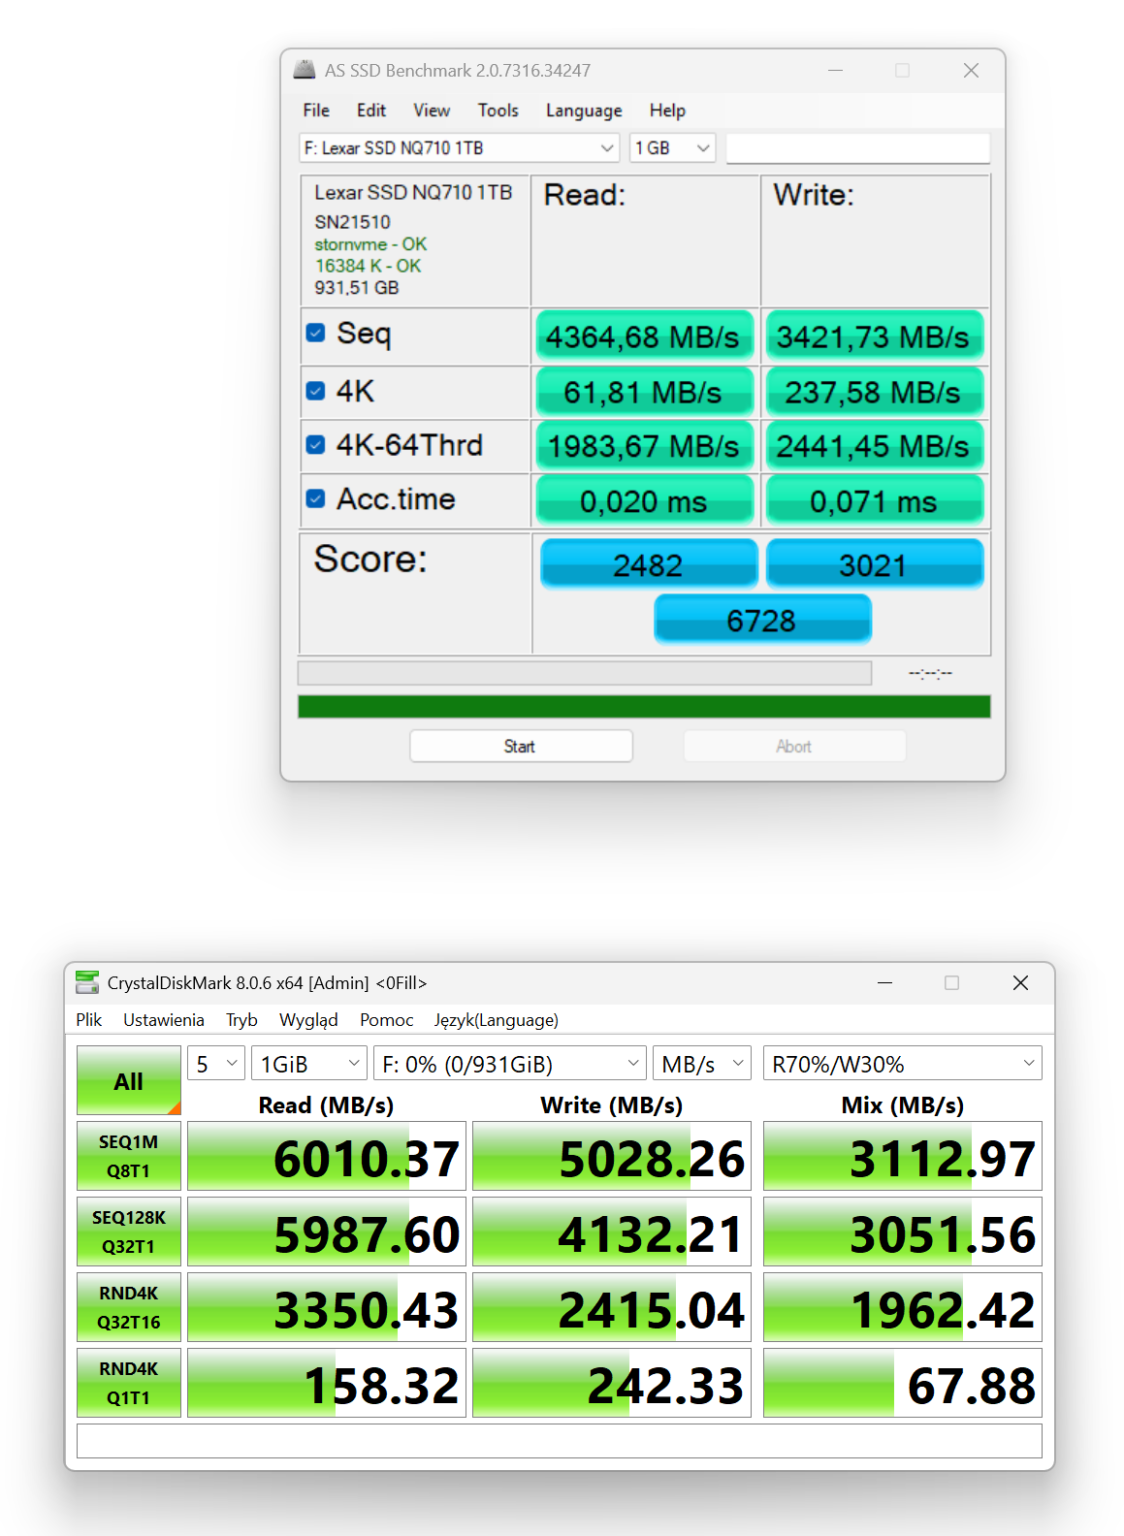
Task: Open the Ustawienia menu in CrystalDiskMark
Action: click(x=163, y=1020)
